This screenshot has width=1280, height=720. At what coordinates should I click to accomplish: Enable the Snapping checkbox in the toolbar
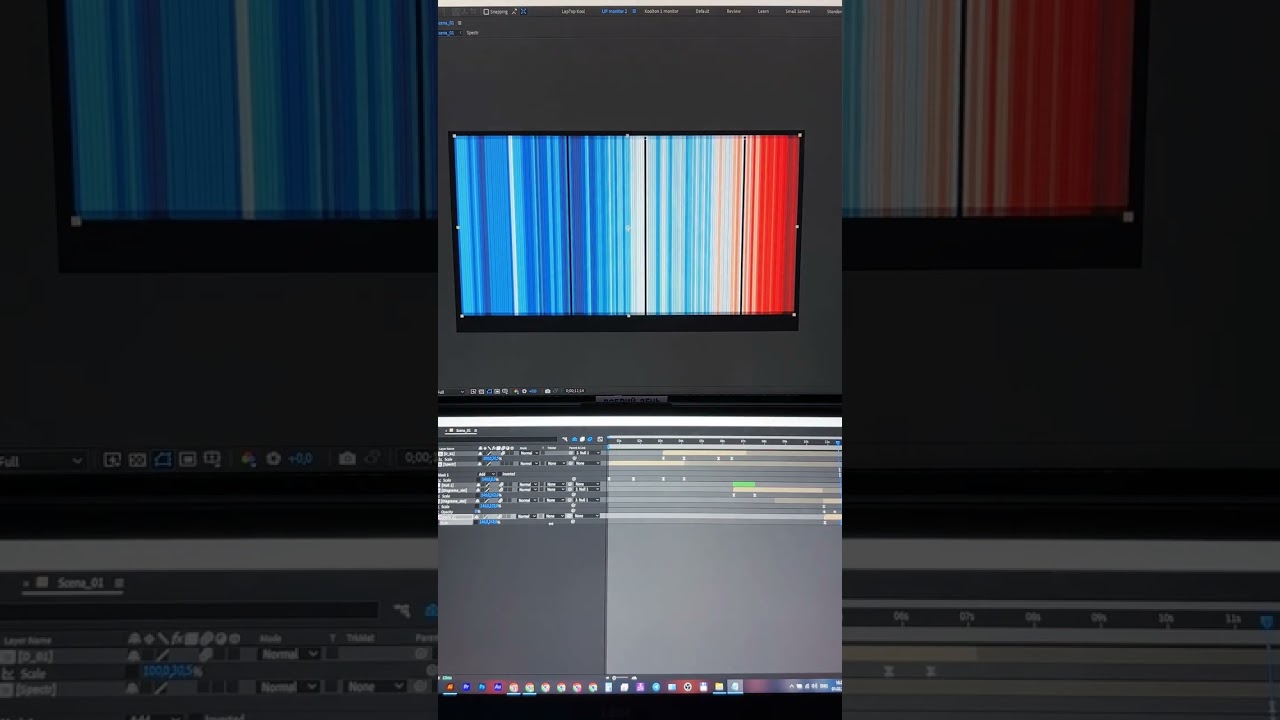tap(486, 11)
